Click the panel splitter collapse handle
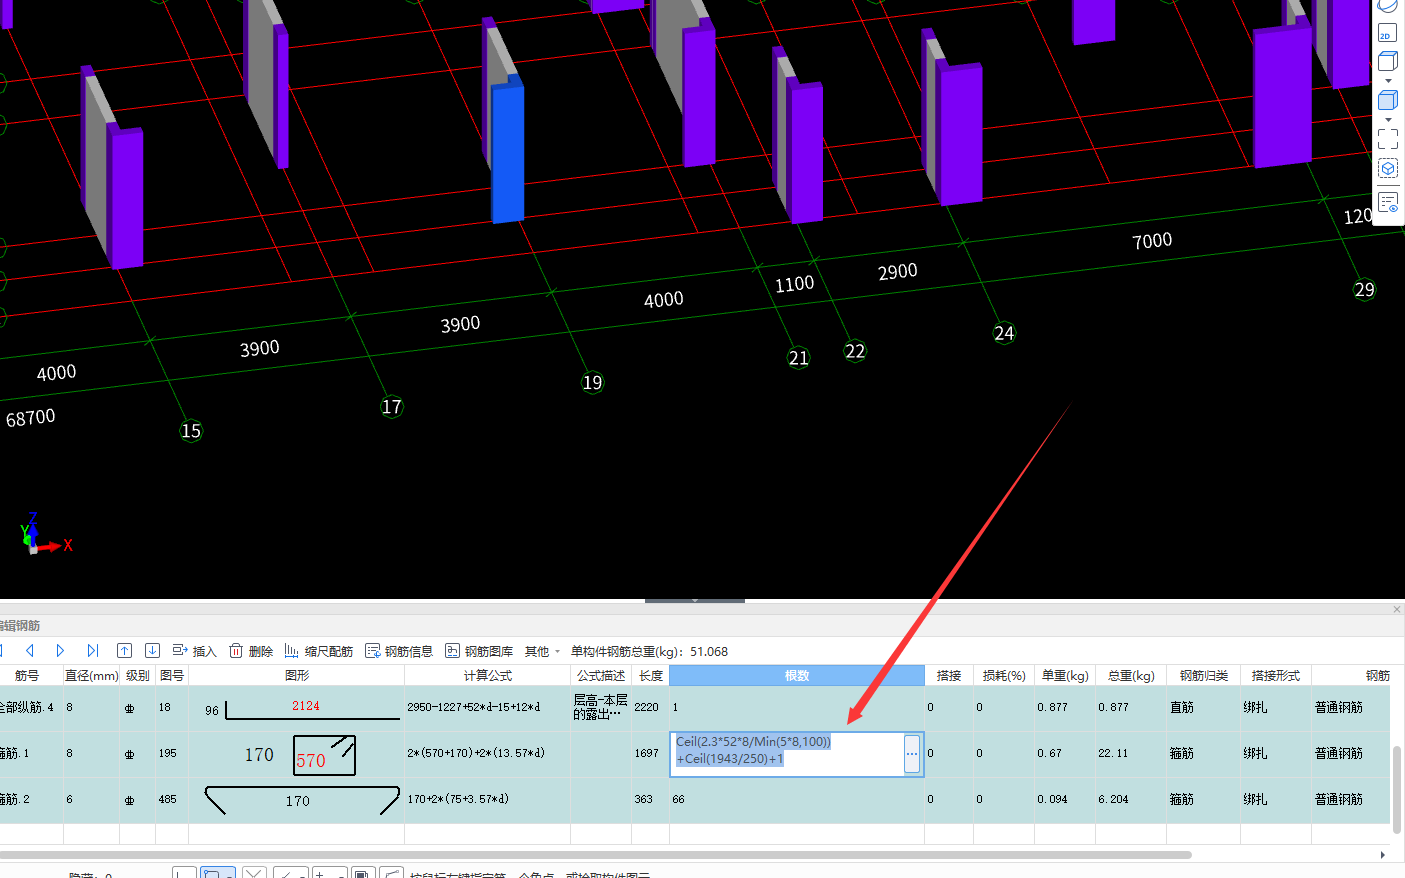The width and height of the screenshot is (1405, 878). [x=695, y=600]
